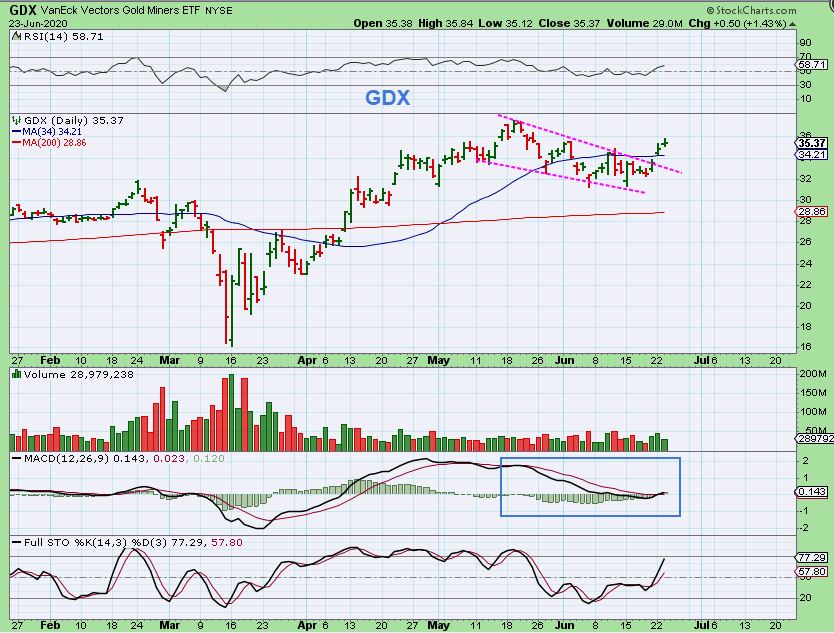The height and width of the screenshot is (633, 834).
Task: Click the Low 35.12 value in header
Action: tap(505, 23)
